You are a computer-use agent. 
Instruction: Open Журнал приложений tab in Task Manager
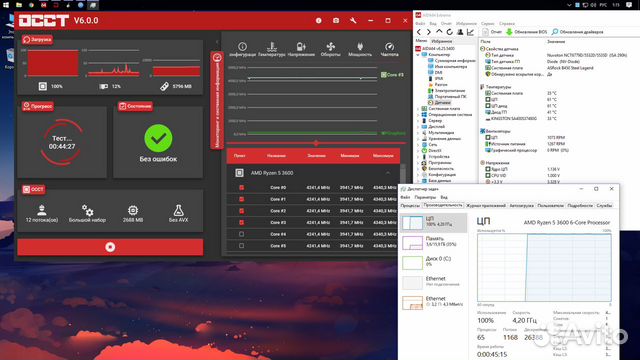(x=486, y=206)
